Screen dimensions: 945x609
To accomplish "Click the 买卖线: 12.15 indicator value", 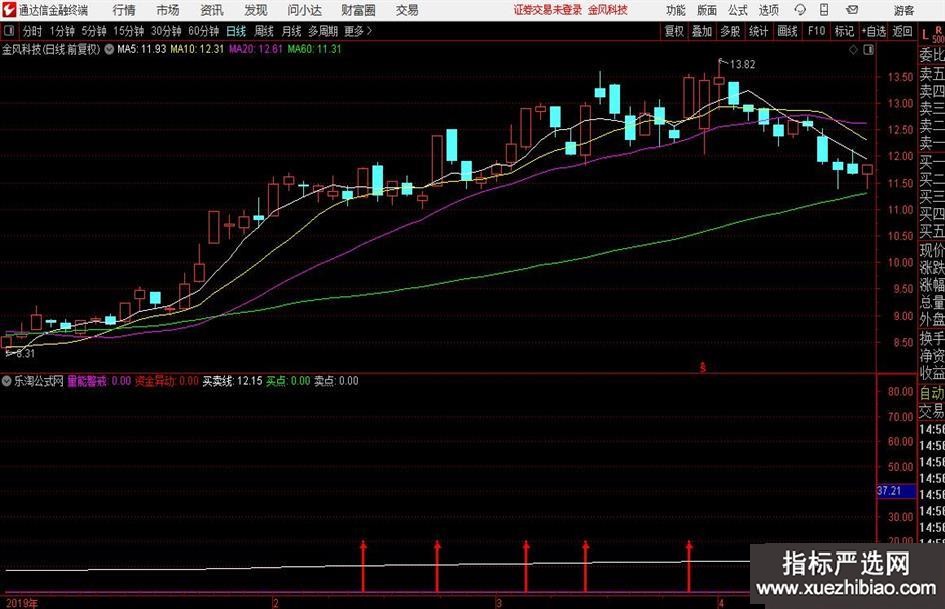I will click(232, 381).
